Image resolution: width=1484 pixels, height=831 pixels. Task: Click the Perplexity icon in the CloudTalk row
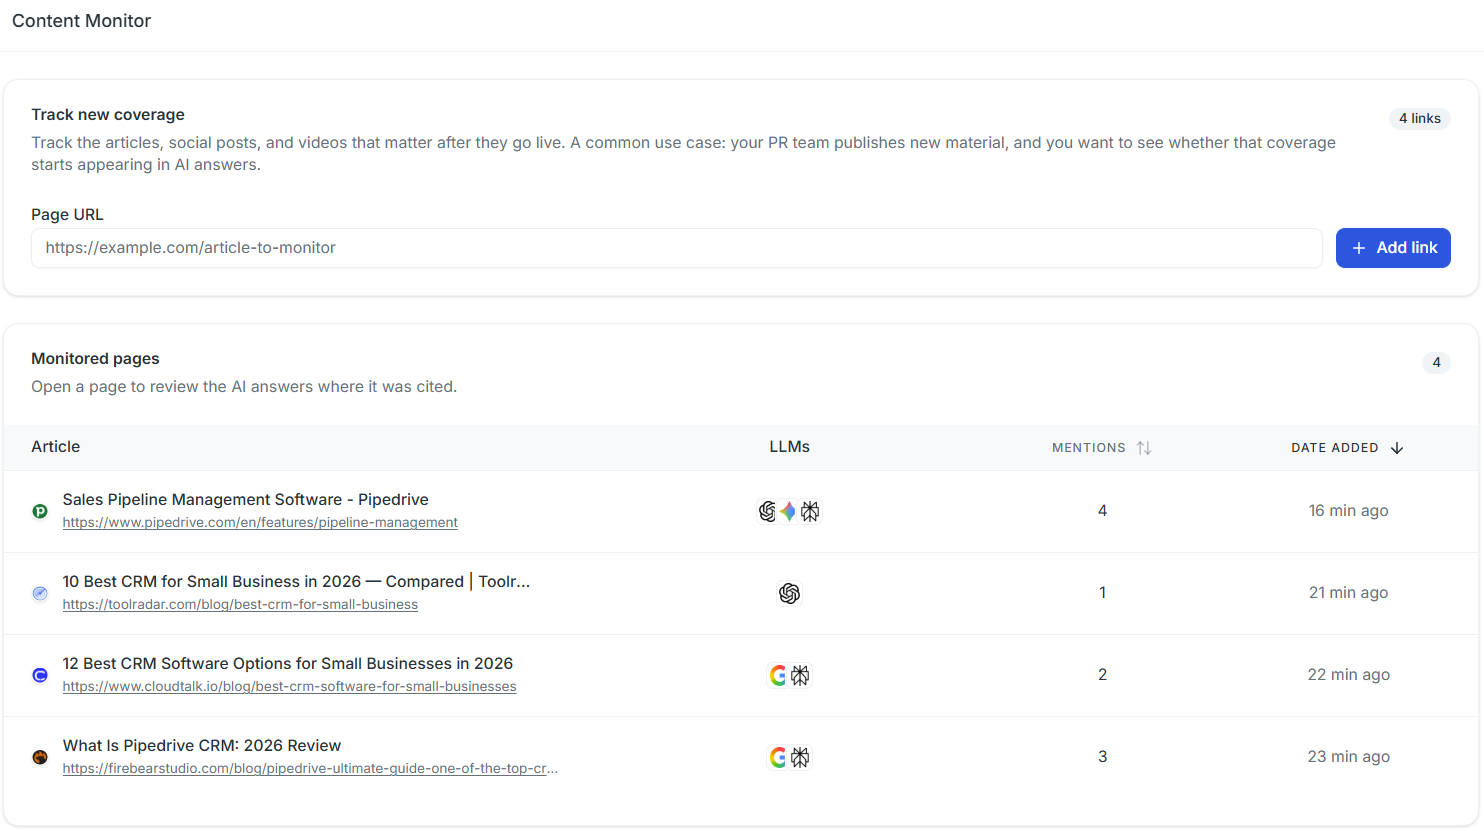click(x=800, y=675)
